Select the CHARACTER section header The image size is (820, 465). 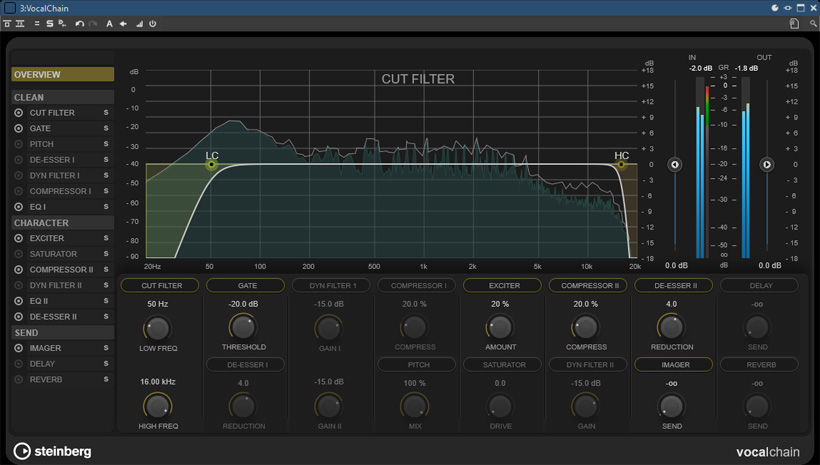(x=63, y=223)
